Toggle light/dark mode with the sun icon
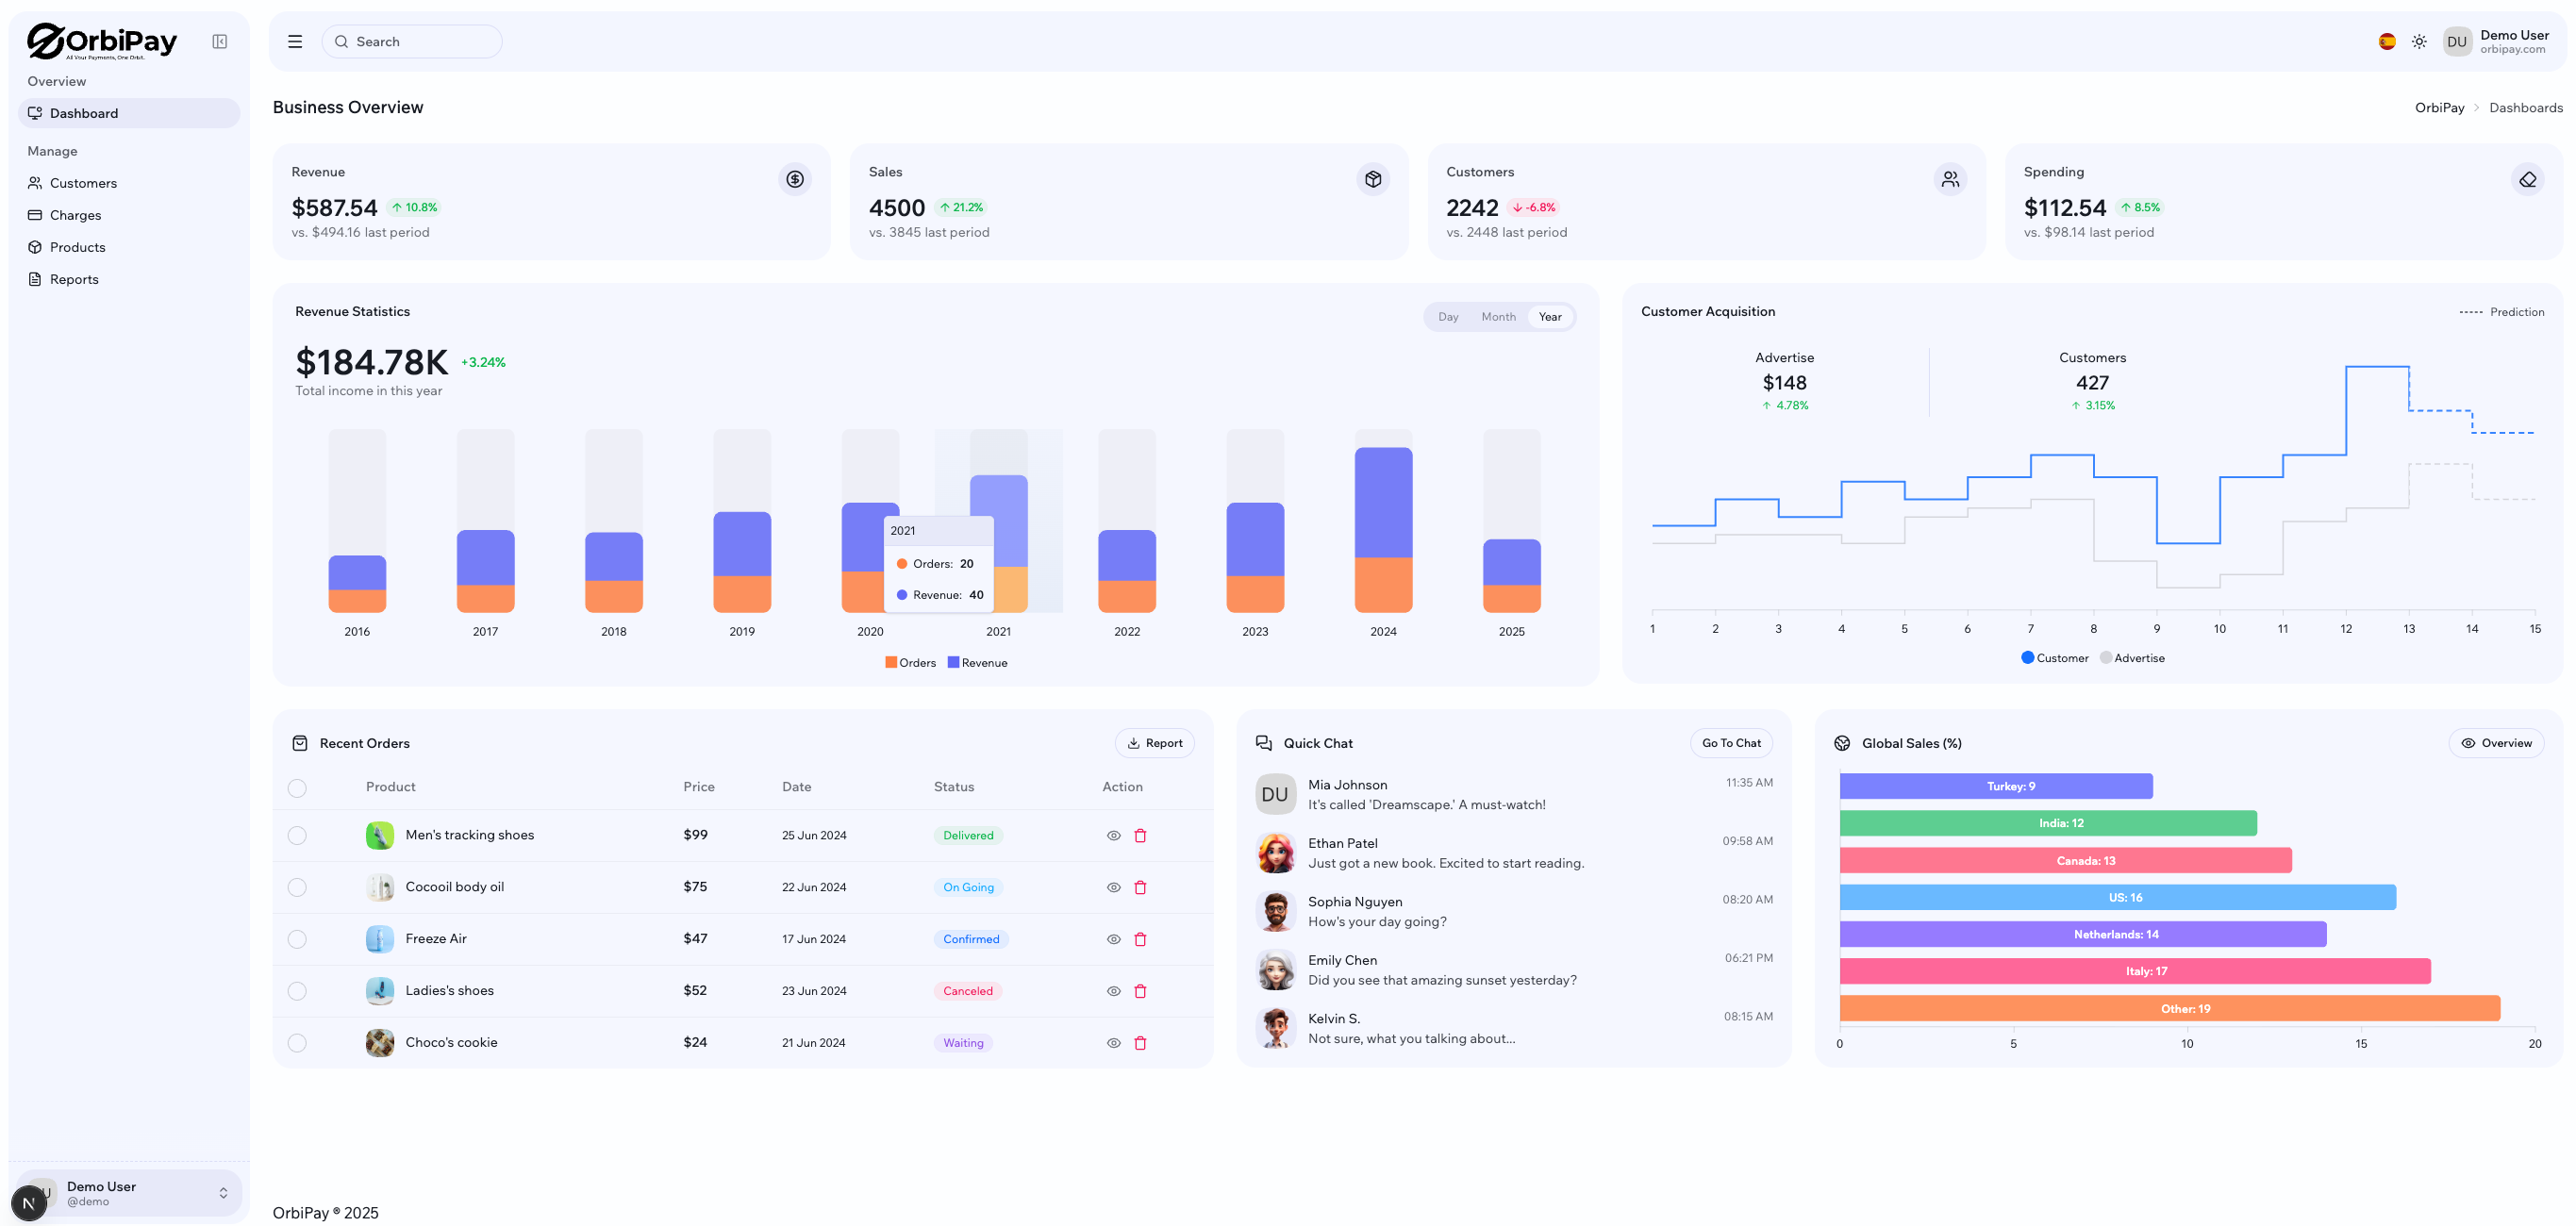Viewport: 2576px width, 1226px height. (x=2420, y=41)
